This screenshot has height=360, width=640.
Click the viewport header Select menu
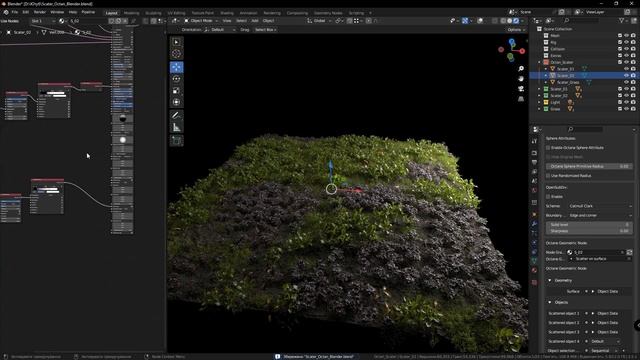(241, 20)
